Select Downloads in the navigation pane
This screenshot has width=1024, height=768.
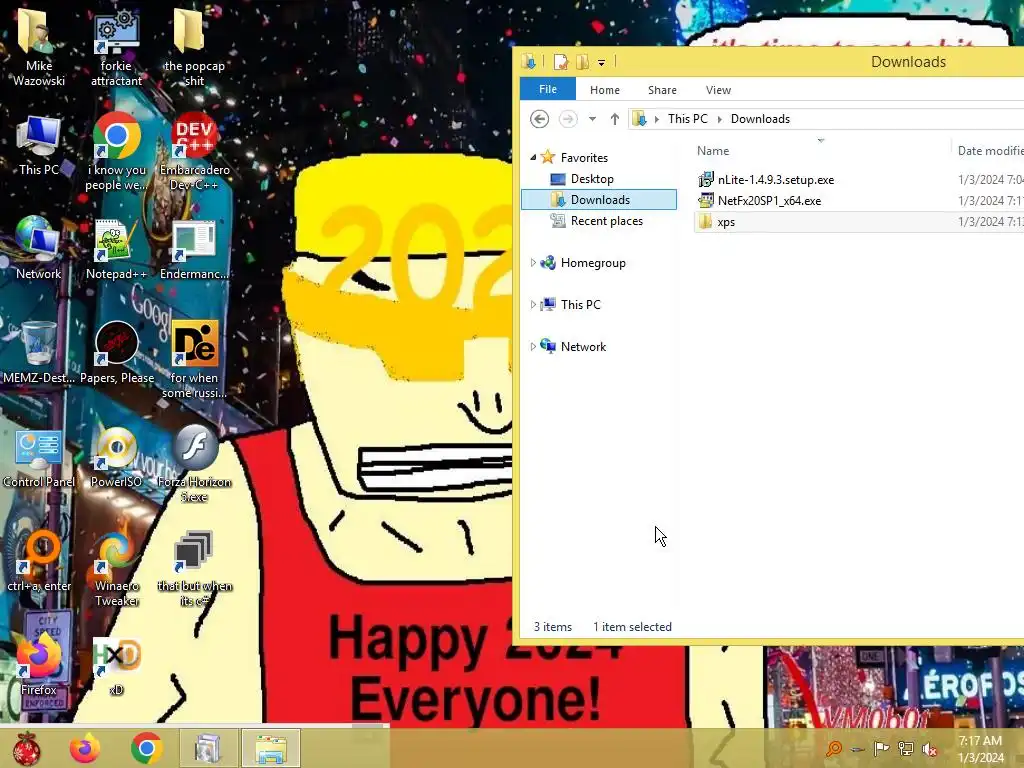point(599,200)
